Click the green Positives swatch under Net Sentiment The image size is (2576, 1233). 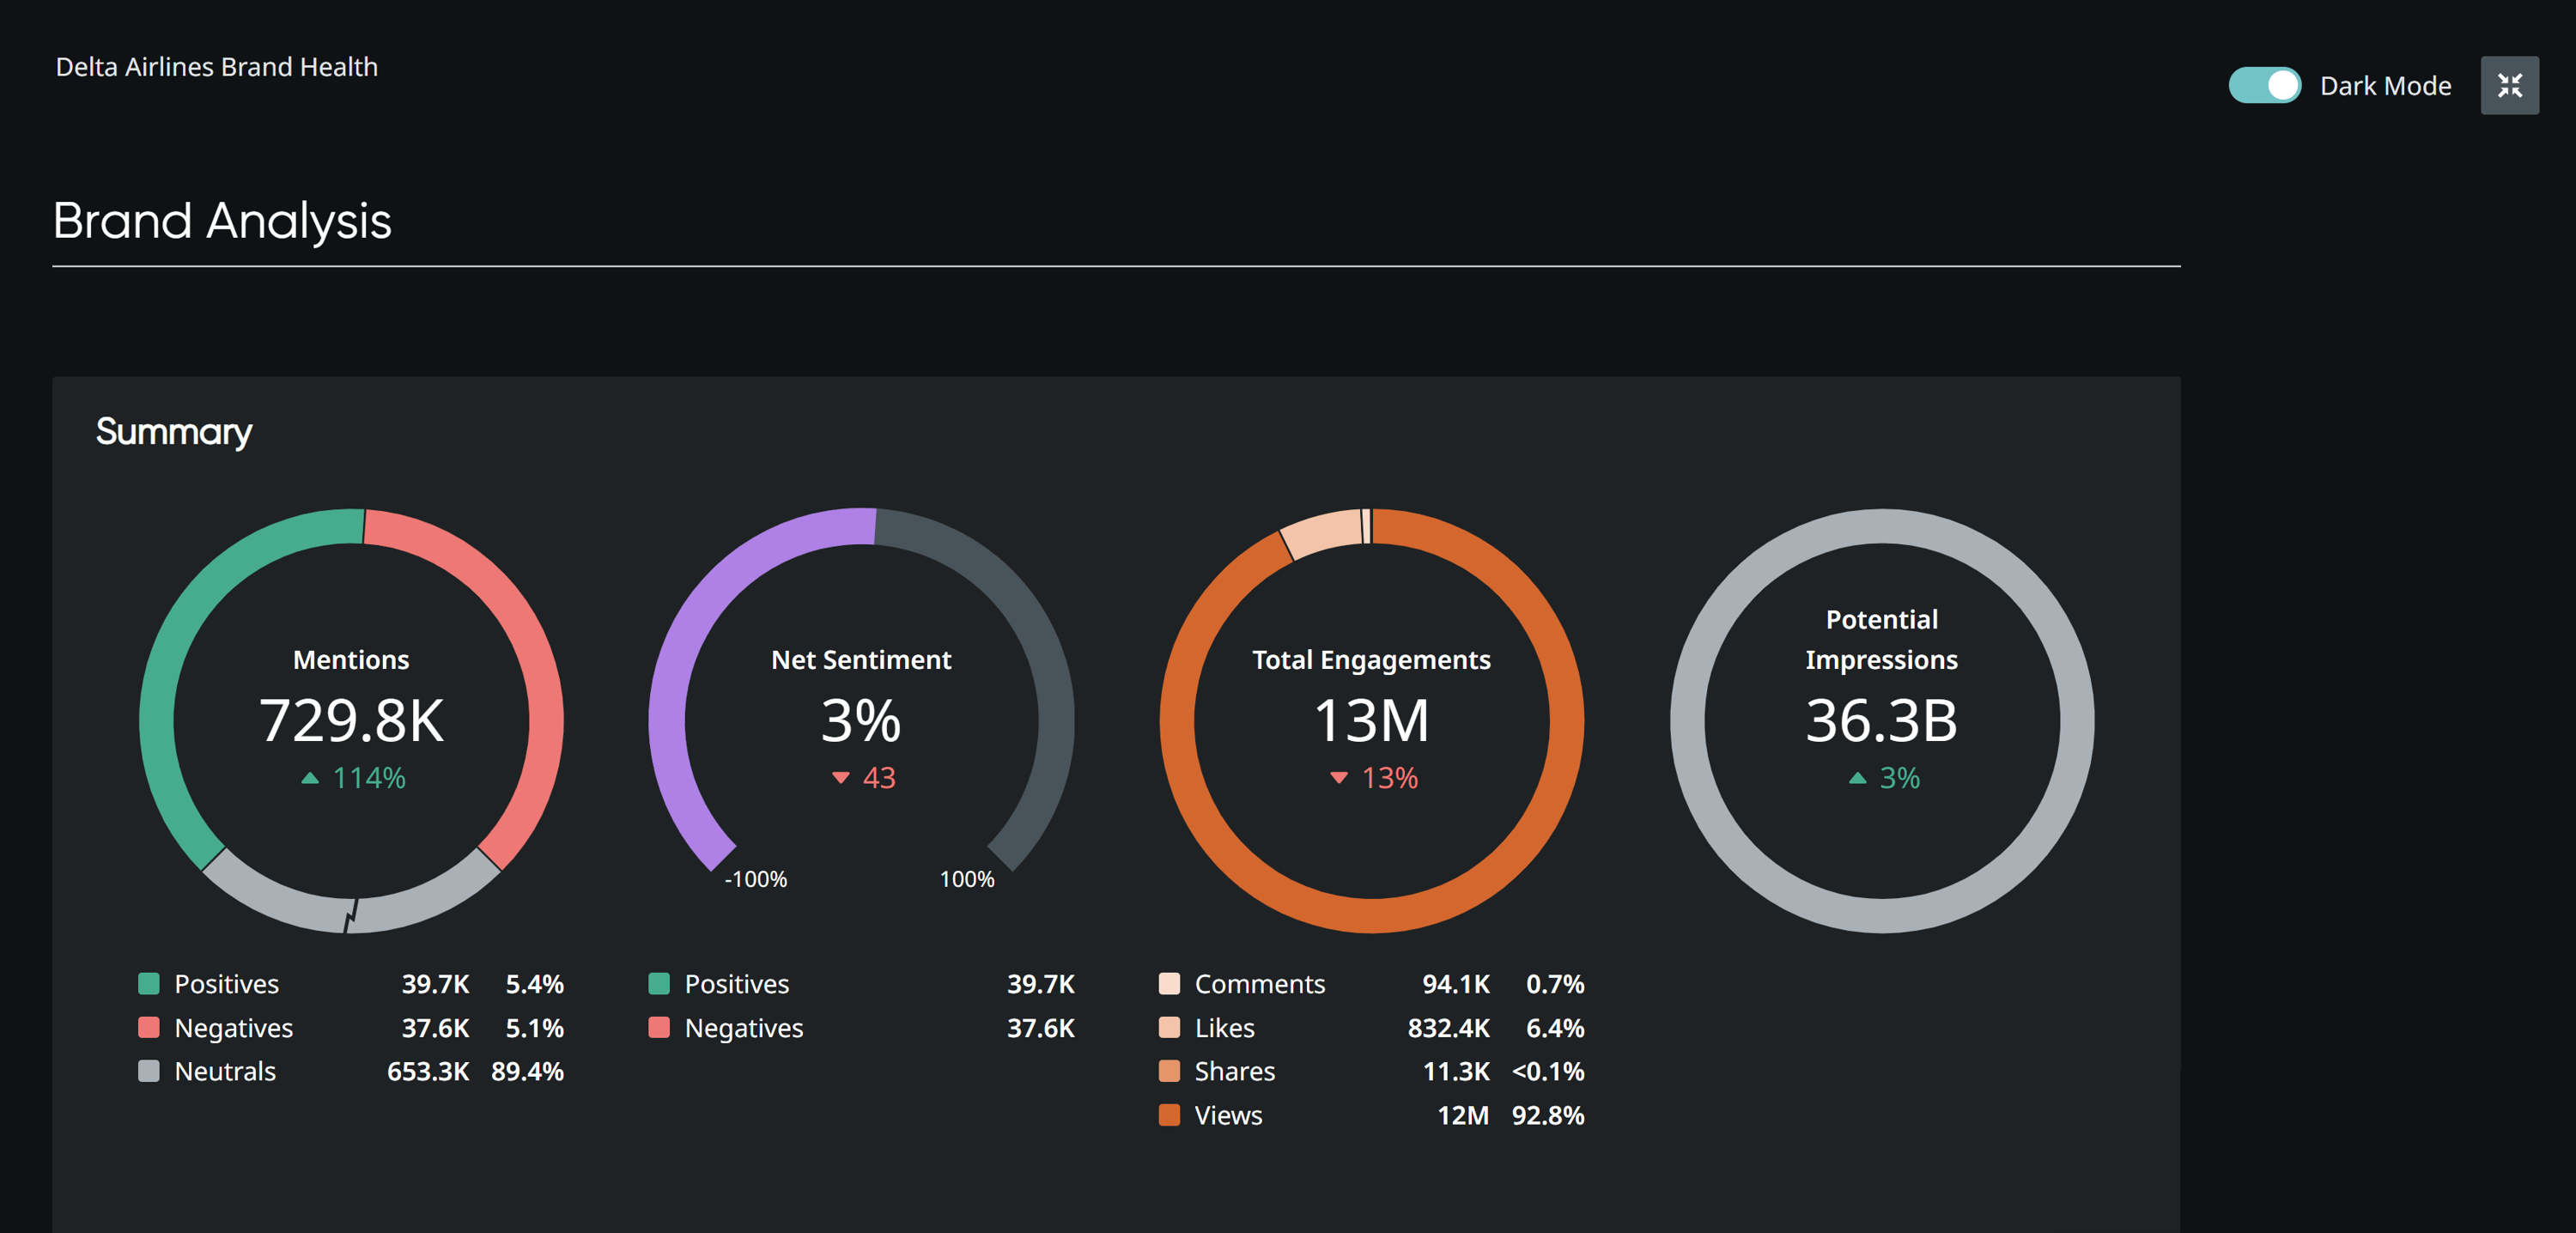click(659, 983)
